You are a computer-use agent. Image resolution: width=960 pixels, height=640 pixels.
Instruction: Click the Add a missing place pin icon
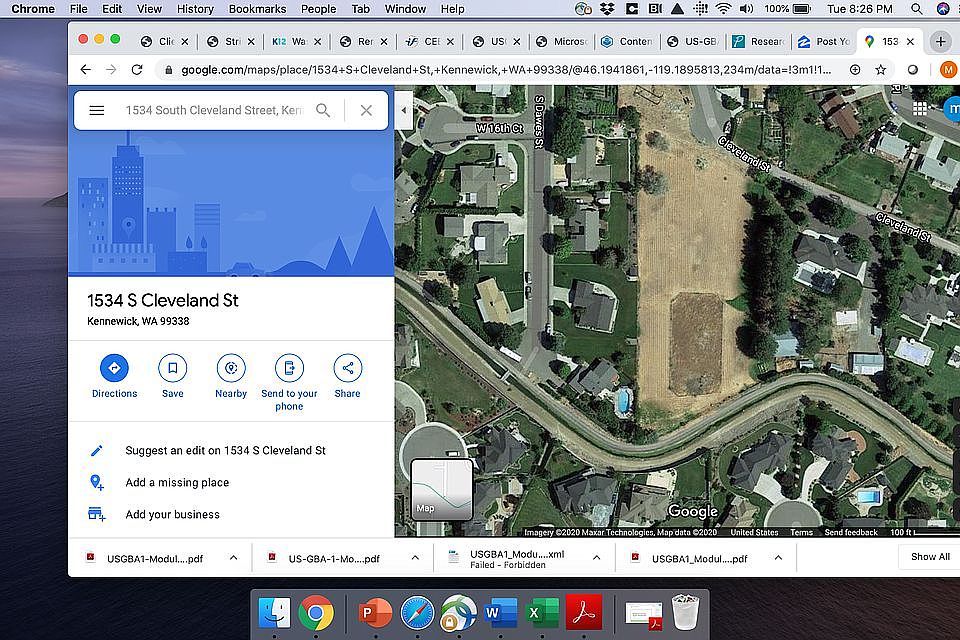click(x=97, y=483)
